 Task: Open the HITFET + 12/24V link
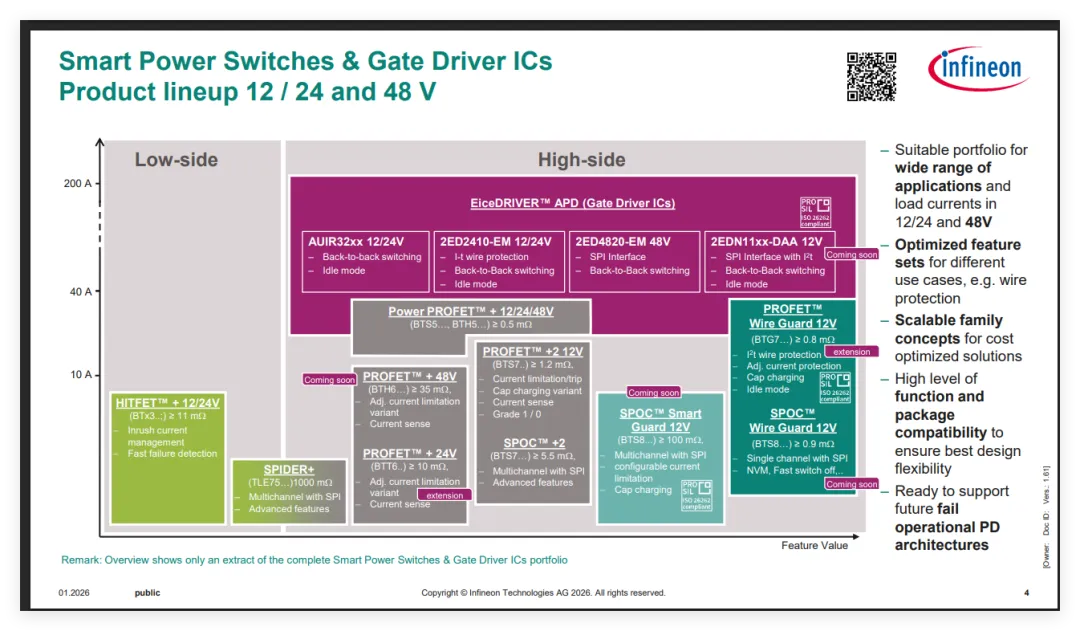pos(167,403)
